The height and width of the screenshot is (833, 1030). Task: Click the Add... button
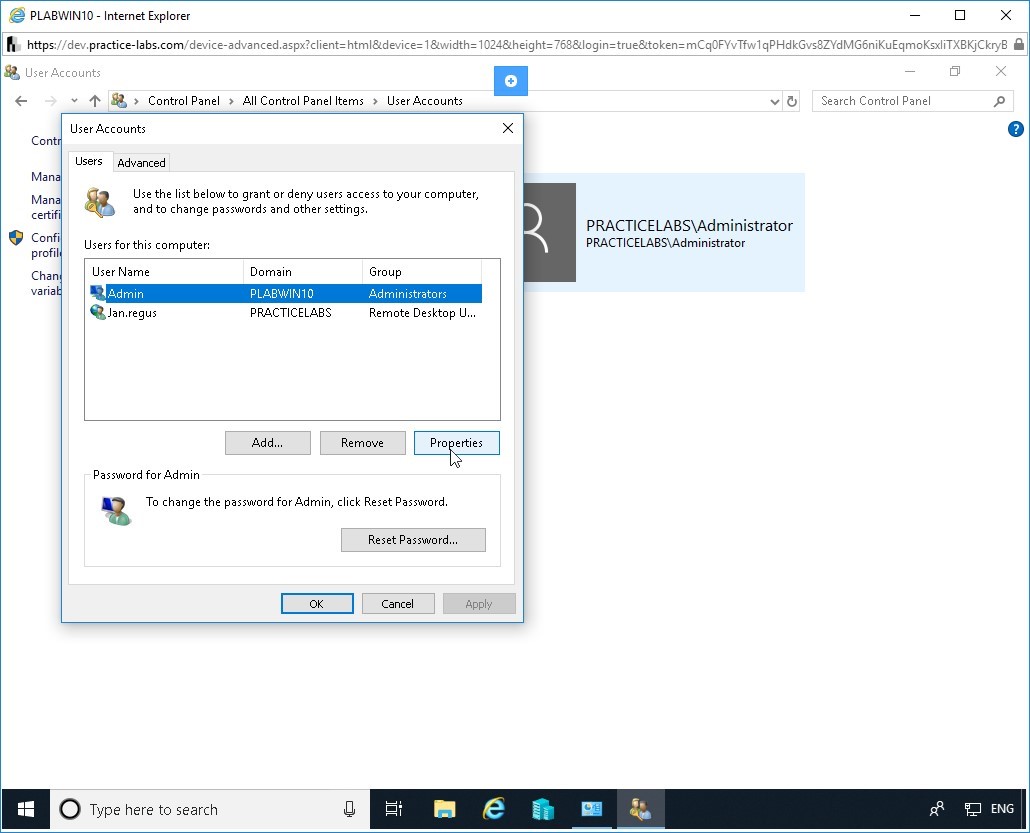pyautogui.click(x=267, y=443)
